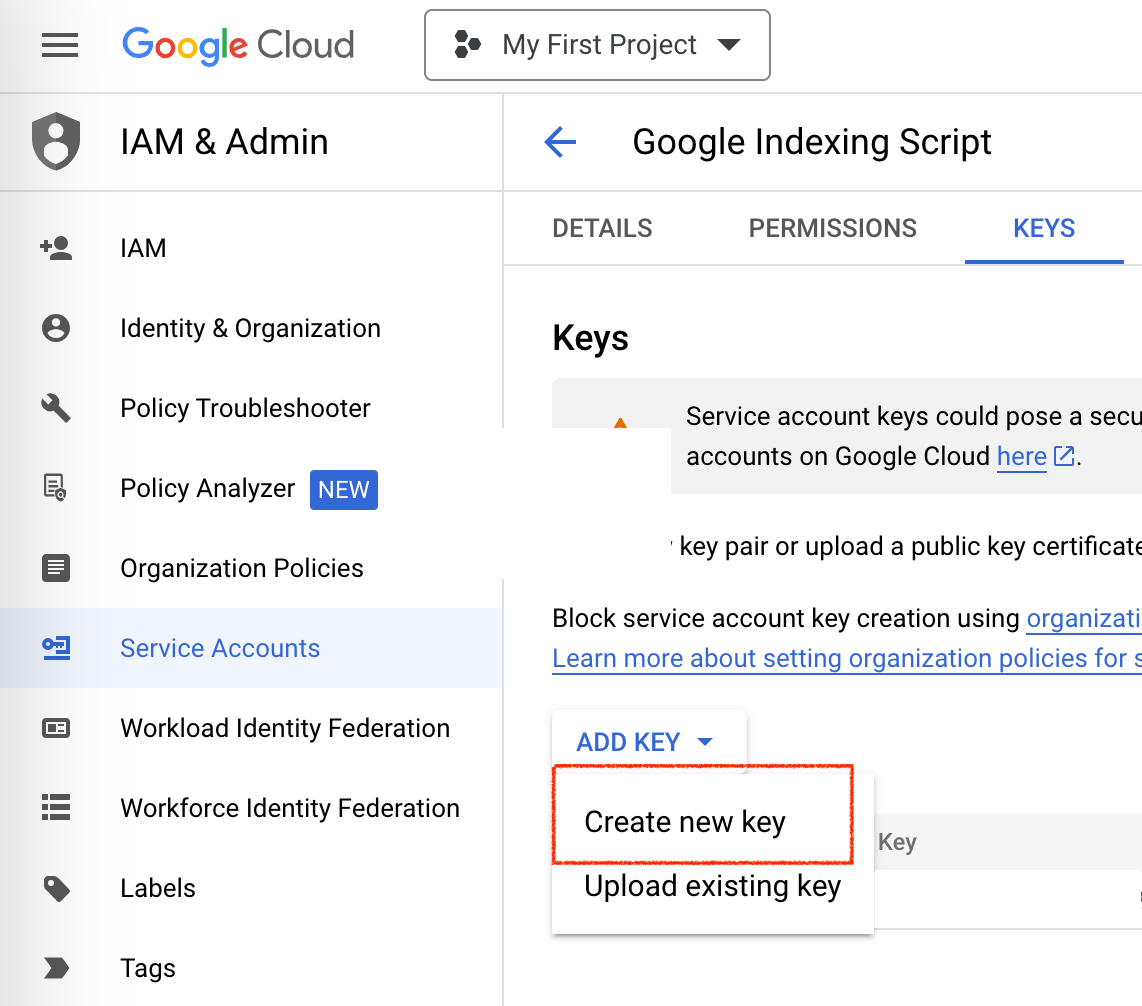
Task: Click the 'Keys' section heading
Action: [590, 338]
